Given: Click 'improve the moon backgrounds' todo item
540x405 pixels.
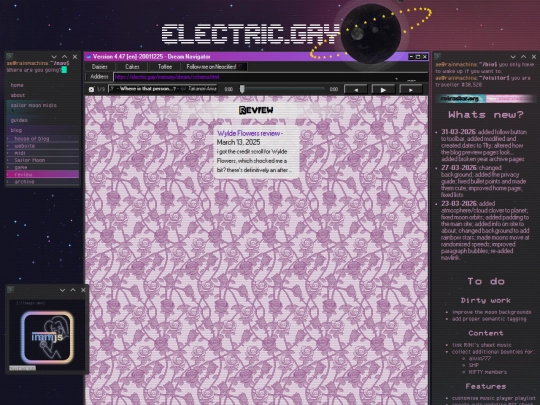Looking at the screenshot, I should (x=491, y=312).
